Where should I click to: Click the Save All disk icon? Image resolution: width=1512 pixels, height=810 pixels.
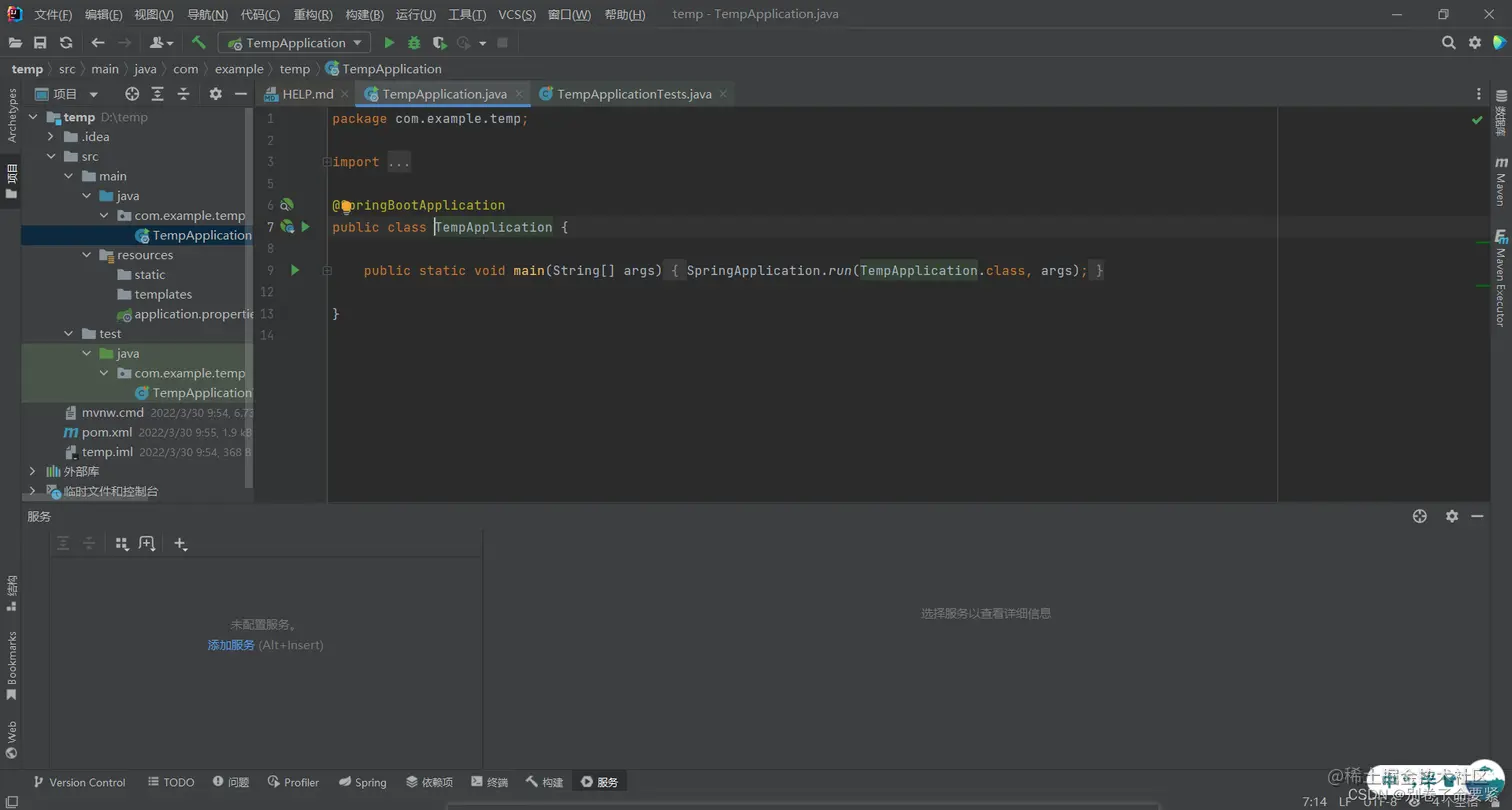click(x=40, y=43)
